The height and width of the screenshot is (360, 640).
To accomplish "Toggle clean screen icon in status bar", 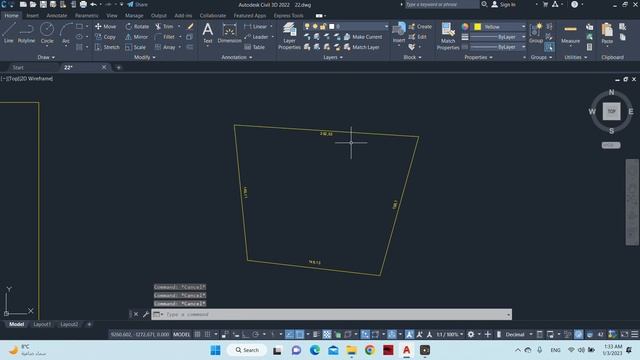I will [624, 334].
